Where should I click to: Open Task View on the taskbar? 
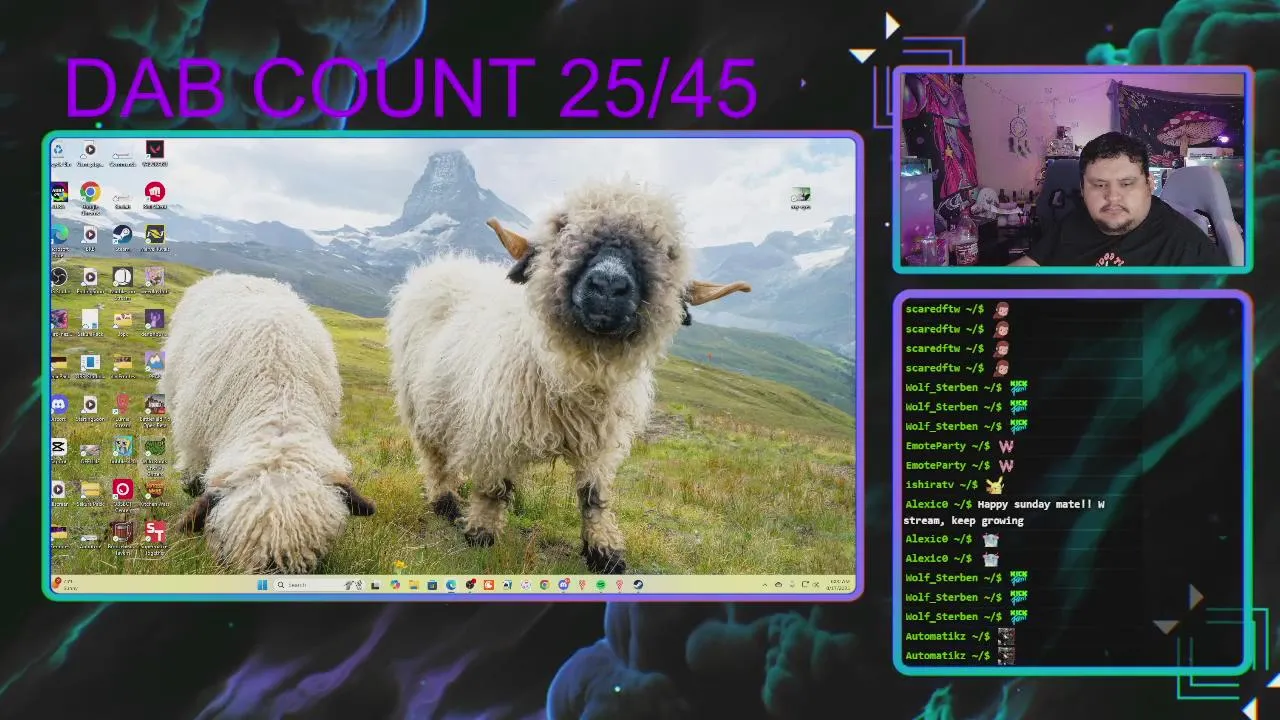375,585
